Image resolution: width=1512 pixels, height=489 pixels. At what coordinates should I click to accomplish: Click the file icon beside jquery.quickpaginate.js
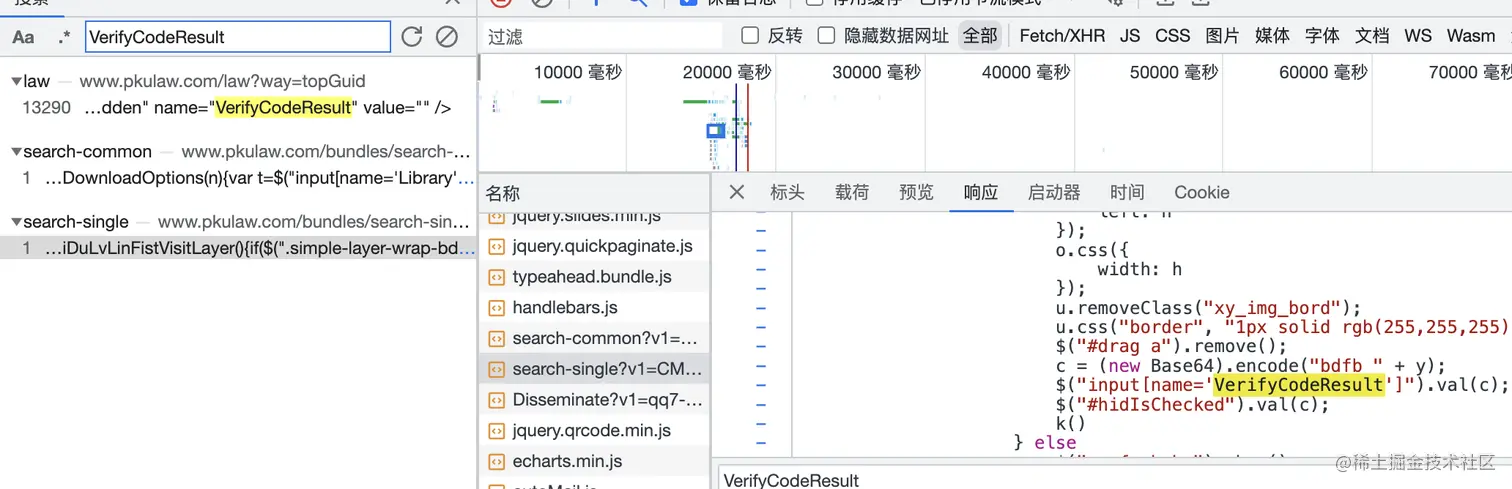click(x=496, y=246)
